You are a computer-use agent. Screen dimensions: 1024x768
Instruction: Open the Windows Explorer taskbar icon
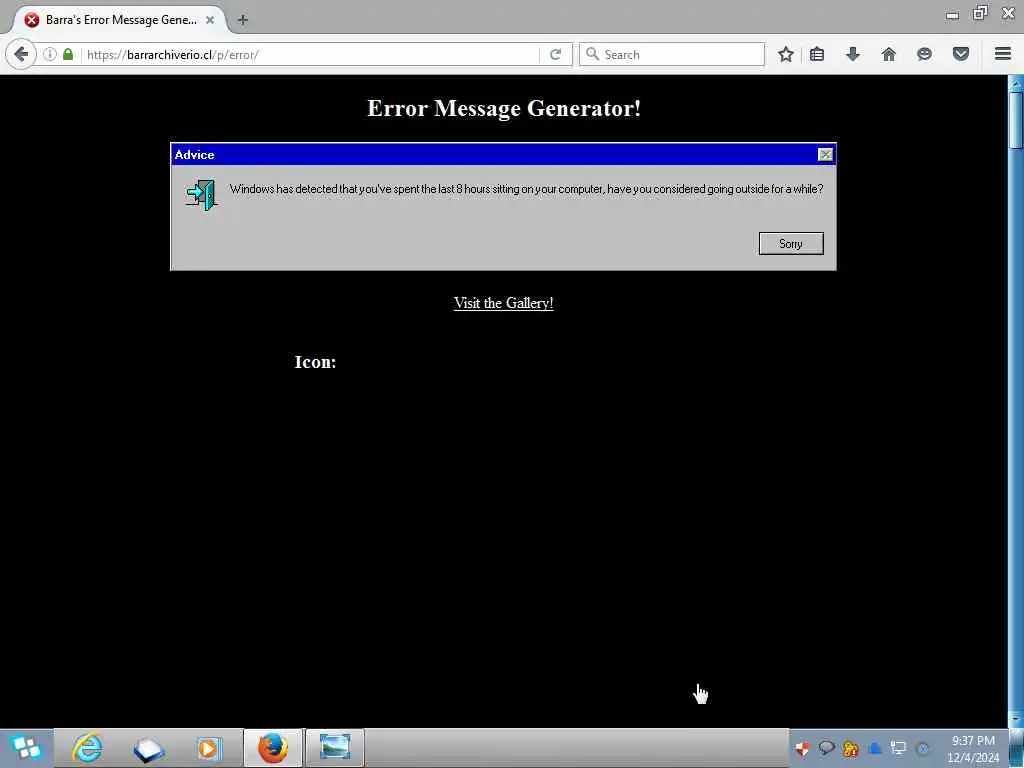pyautogui.click(x=148, y=748)
